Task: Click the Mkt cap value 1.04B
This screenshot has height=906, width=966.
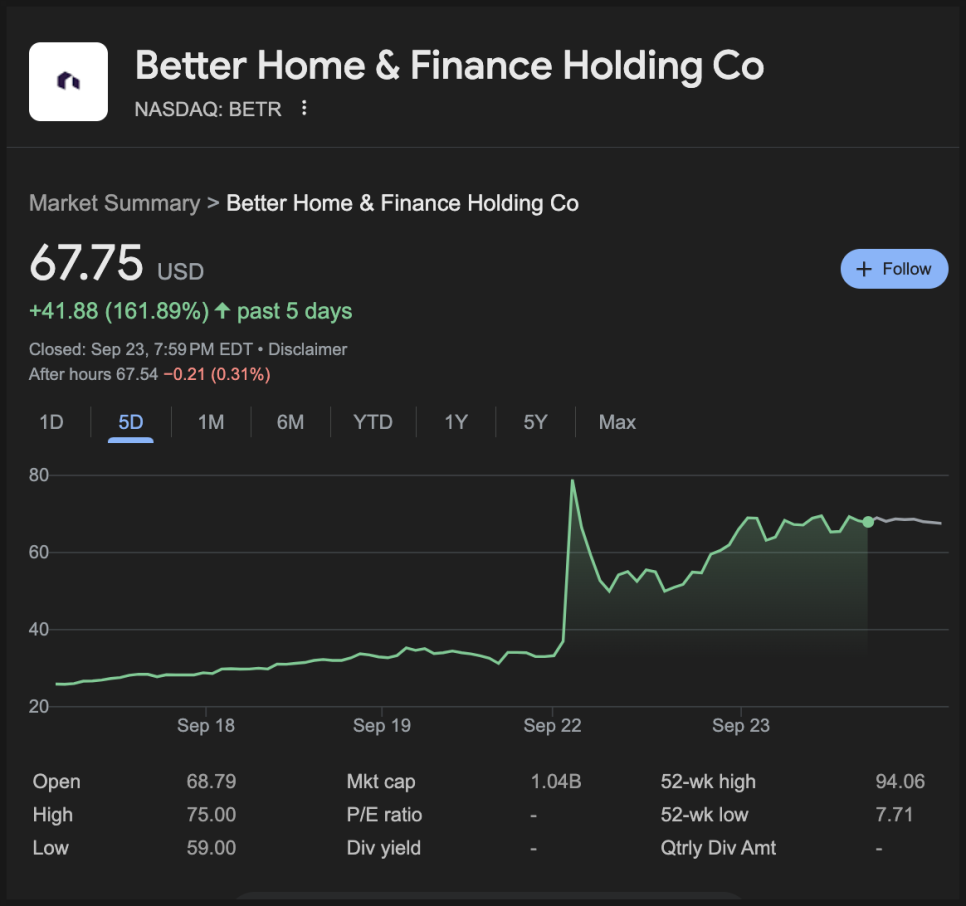Action: 556,782
